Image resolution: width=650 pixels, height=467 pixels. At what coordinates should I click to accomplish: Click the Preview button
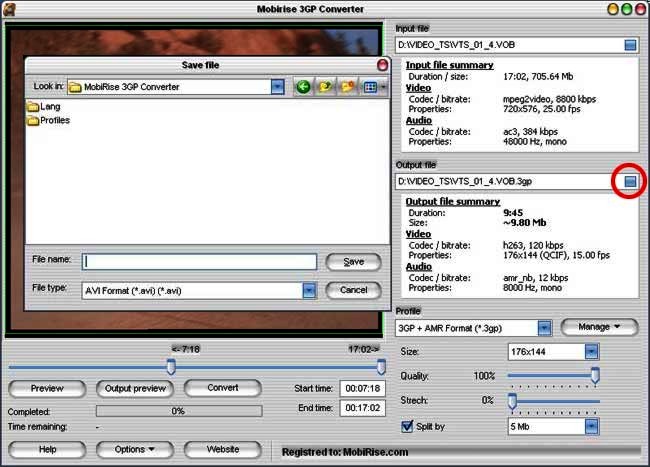[47, 389]
